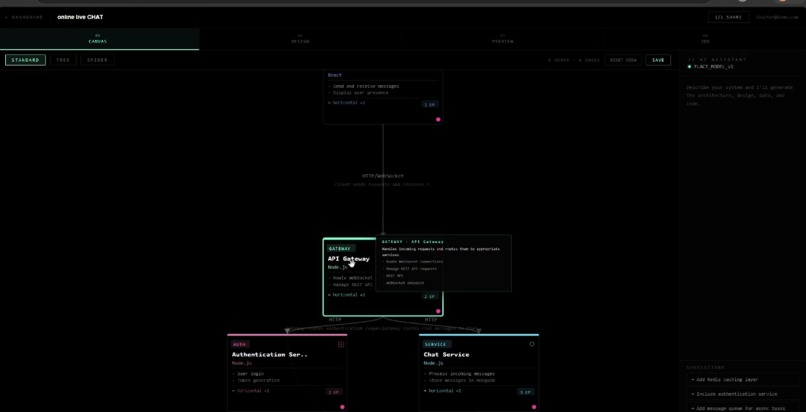The height and width of the screenshot is (412, 806).
Task: Select the Tree layout mode
Action: pos(63,60)
